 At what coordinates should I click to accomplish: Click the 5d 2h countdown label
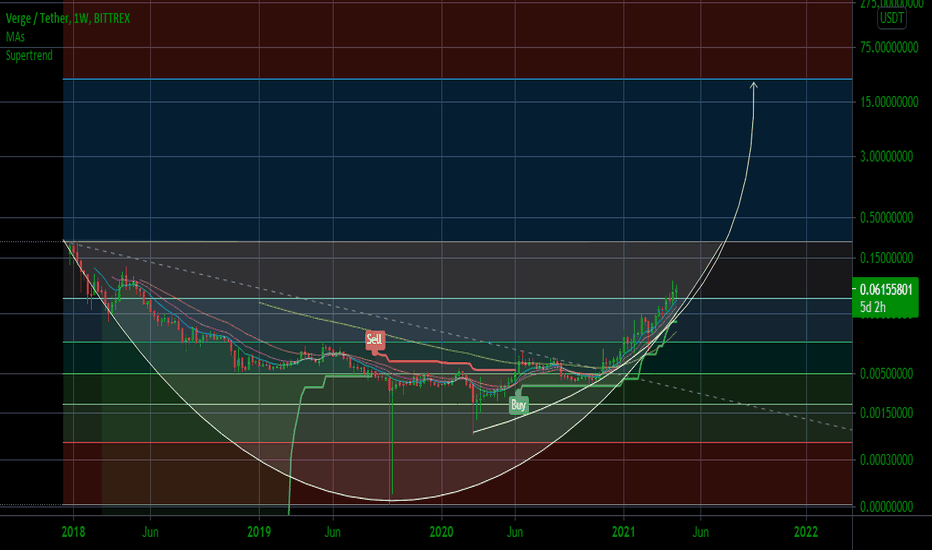(x=873, y=307)
